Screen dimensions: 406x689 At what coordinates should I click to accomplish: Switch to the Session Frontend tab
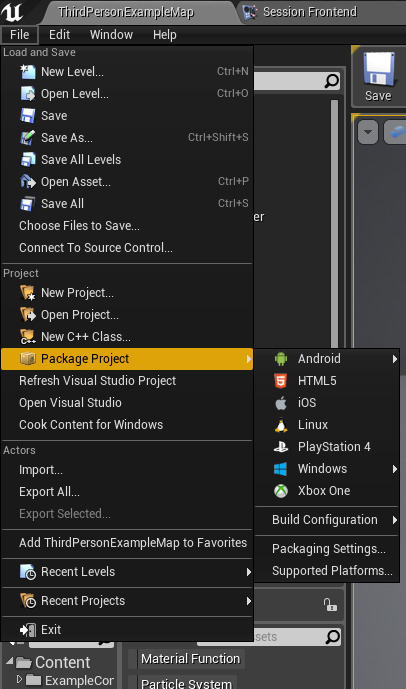coord(310,12)
